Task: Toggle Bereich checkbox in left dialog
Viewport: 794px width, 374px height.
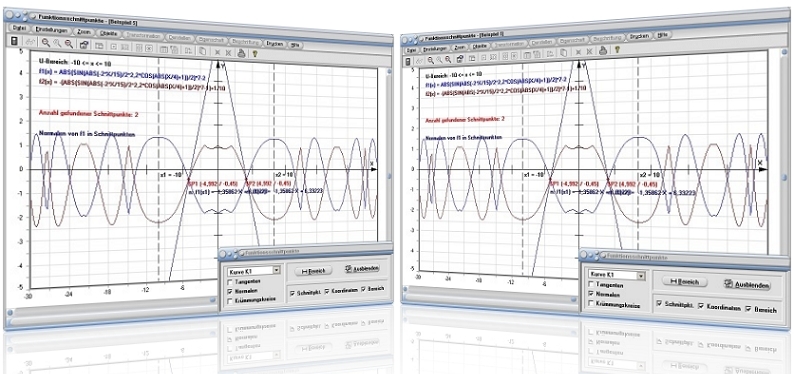Action: [364, 288]
